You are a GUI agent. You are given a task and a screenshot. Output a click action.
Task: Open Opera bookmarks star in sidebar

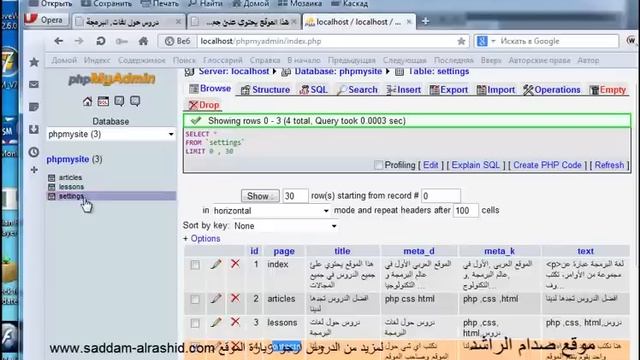point(34,62)
